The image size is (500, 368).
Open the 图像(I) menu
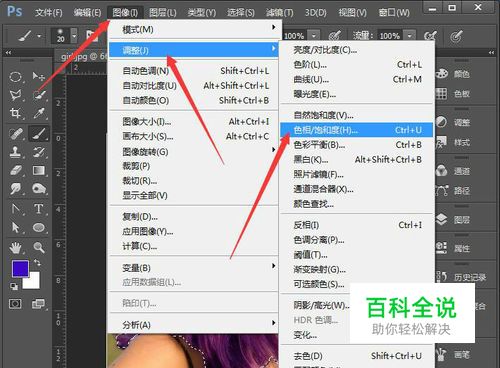(125, 13)
